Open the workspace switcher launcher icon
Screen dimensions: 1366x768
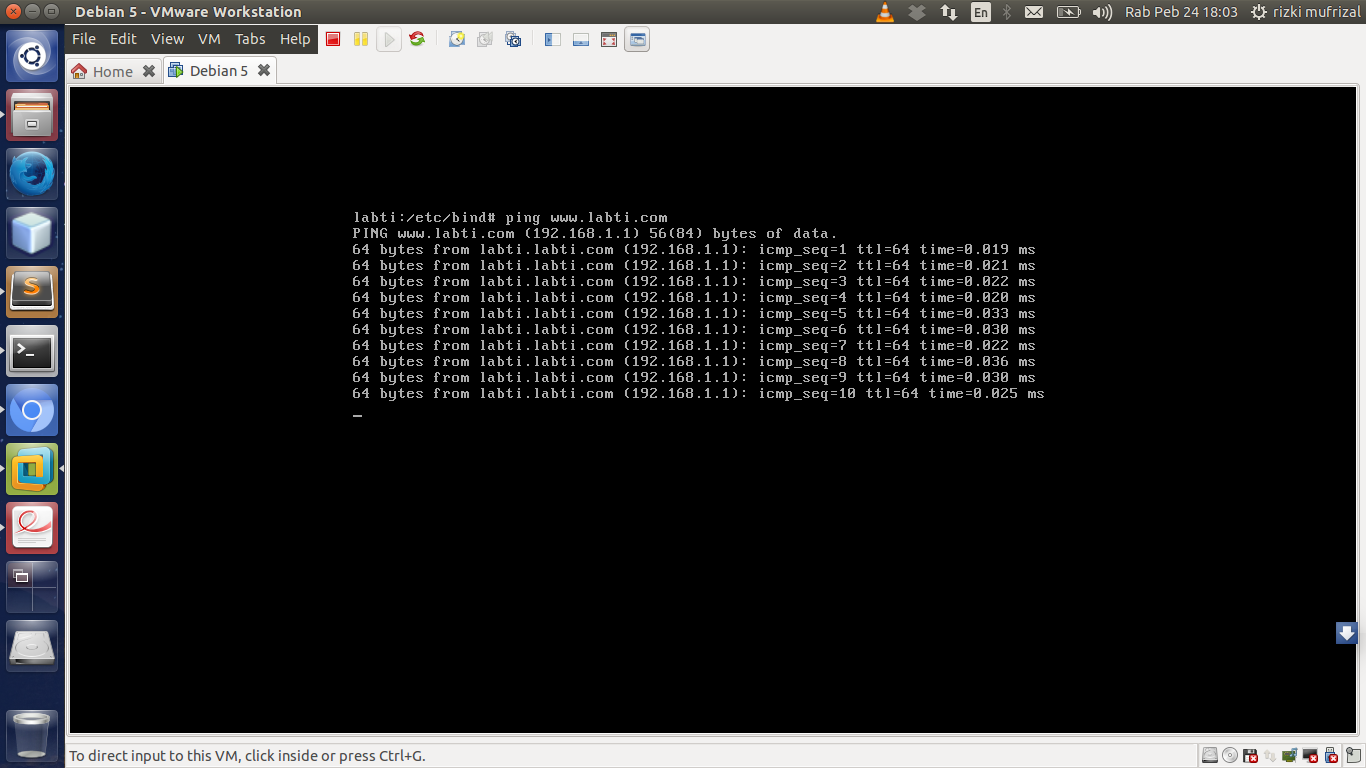[32, 587]
